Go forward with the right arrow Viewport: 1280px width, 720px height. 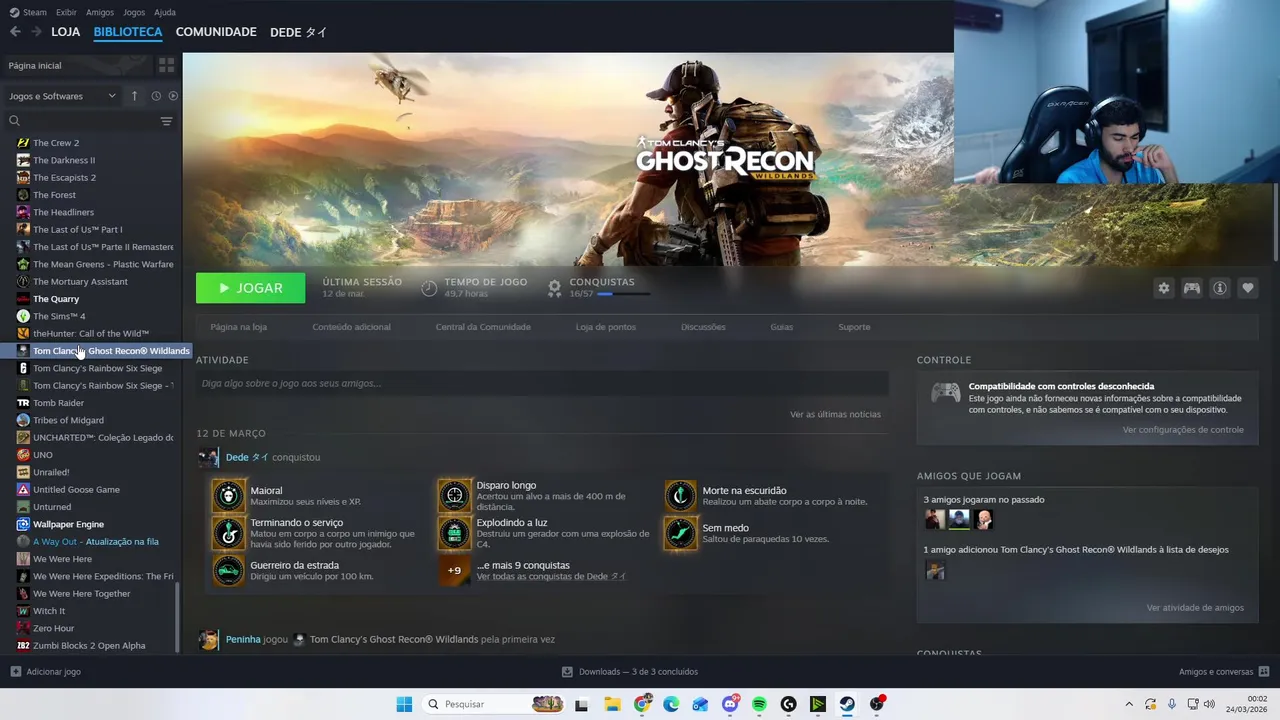36,32
